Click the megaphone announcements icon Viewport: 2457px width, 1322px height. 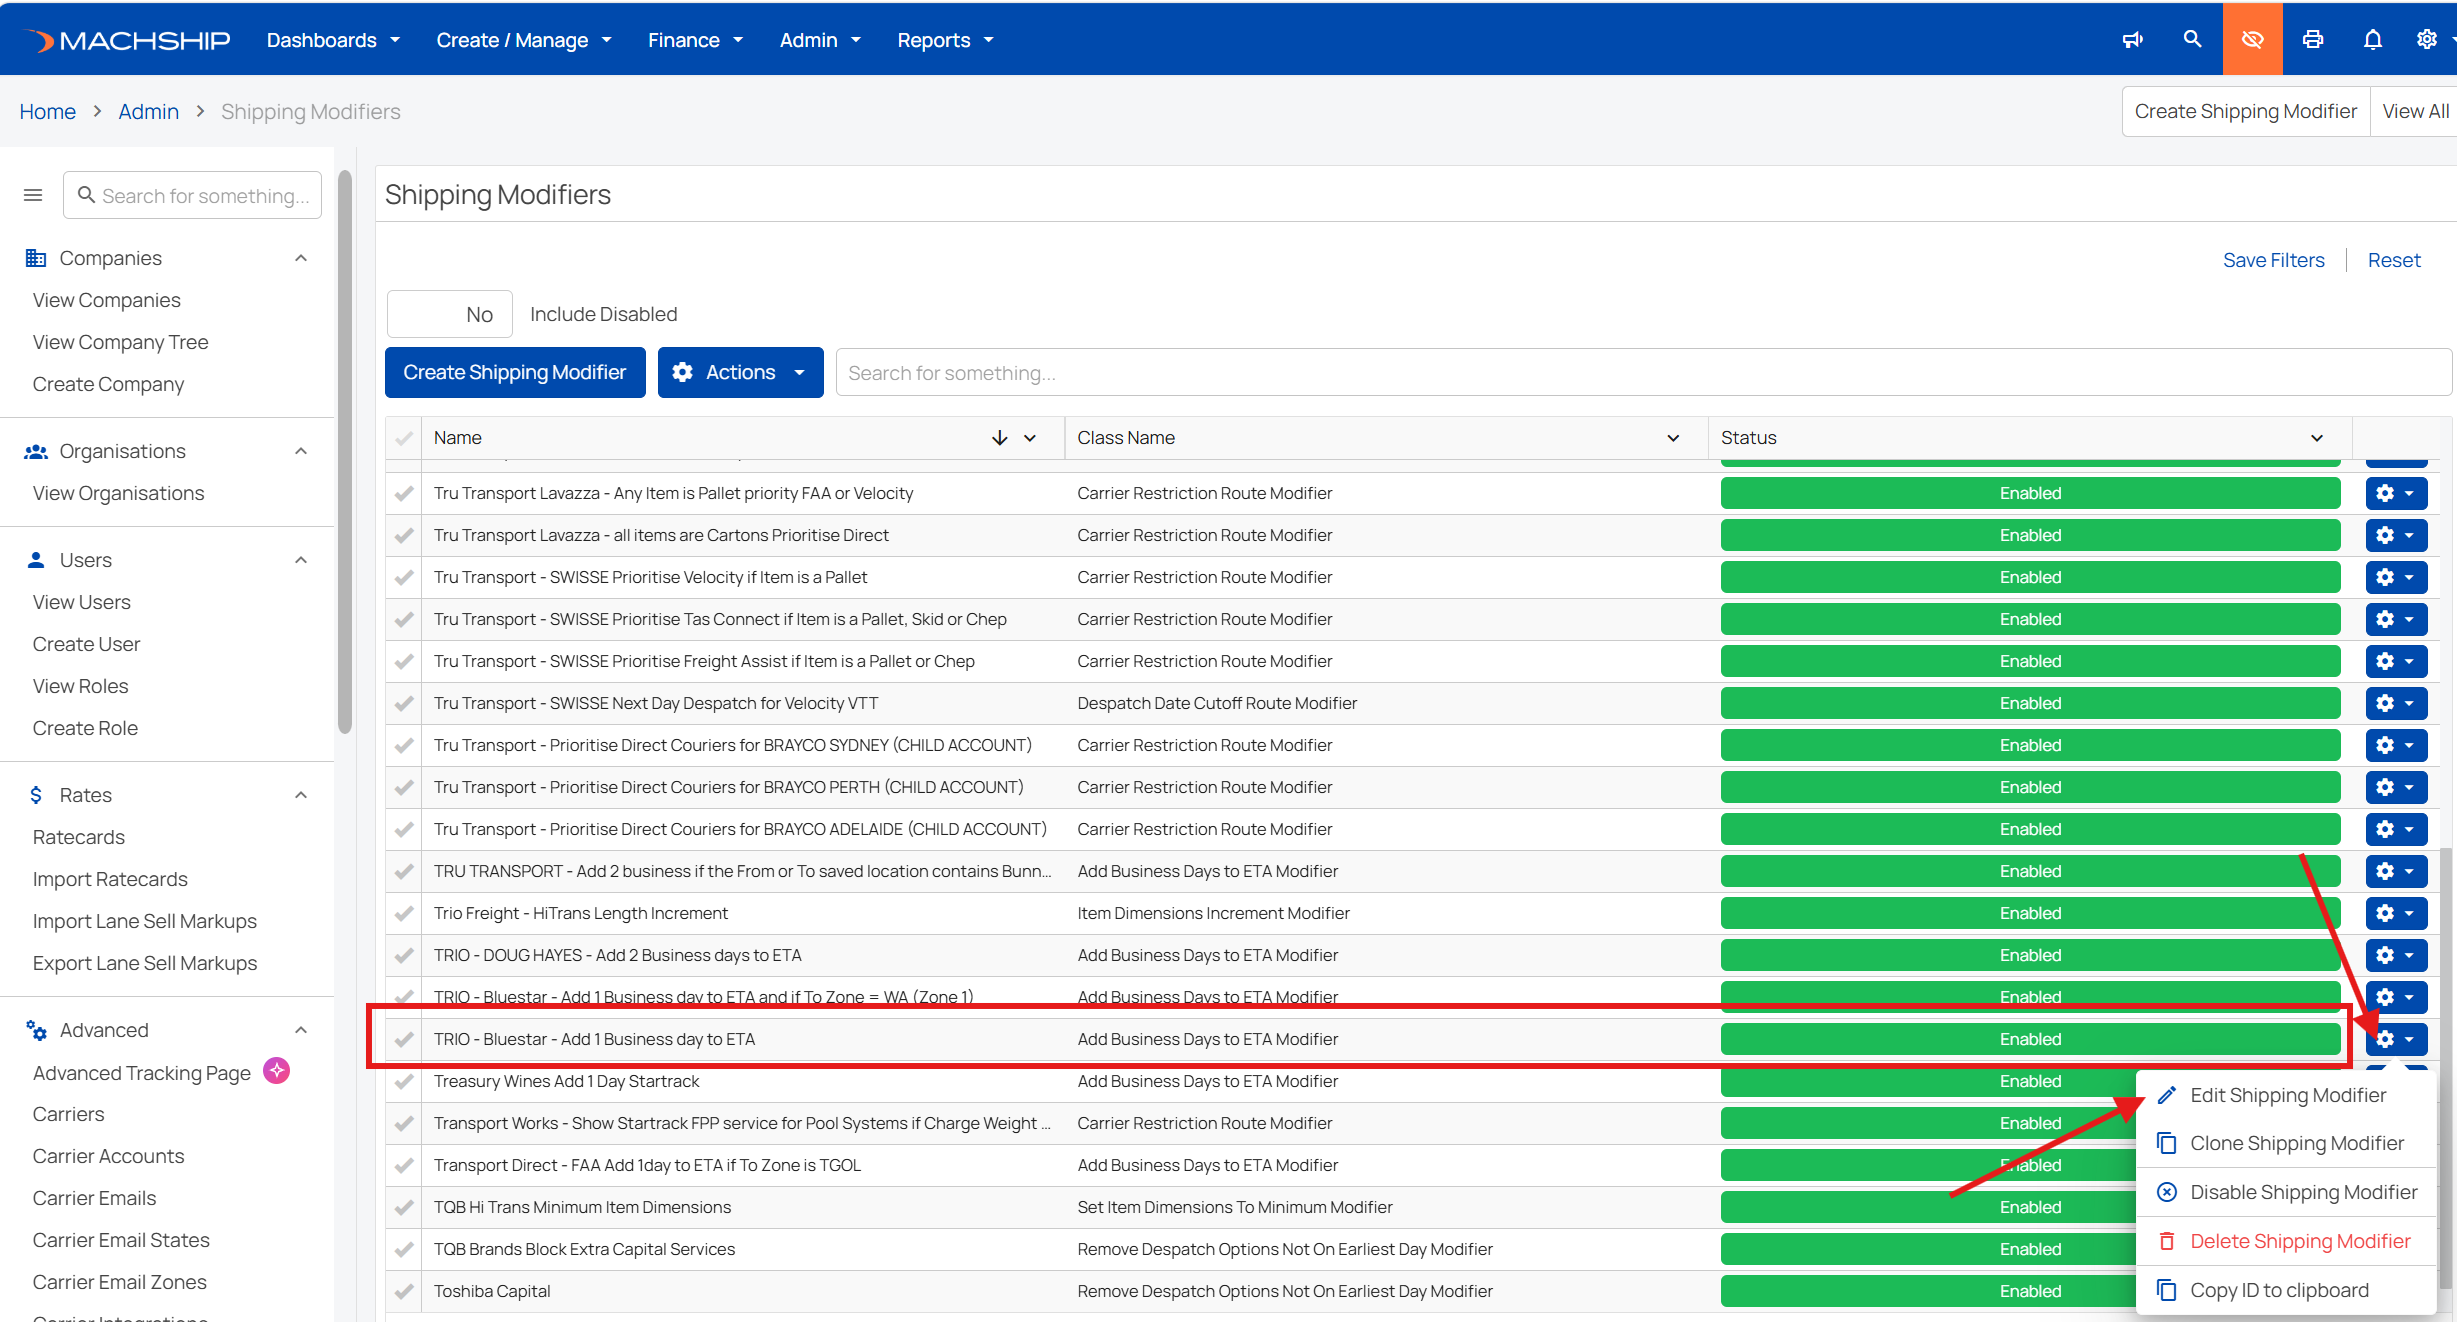coord(2132,39)
